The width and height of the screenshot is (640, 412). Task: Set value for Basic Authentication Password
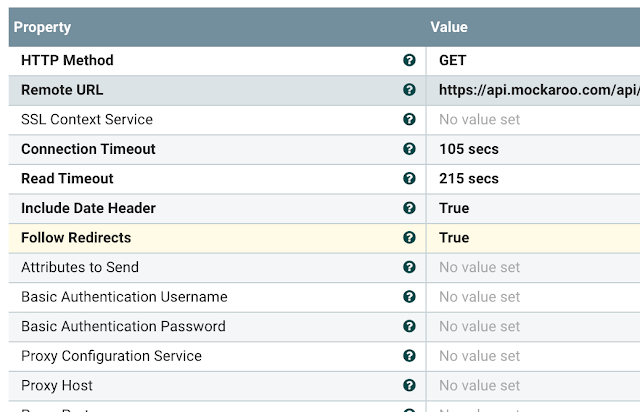pyautogui.click(x=480, y=326)
